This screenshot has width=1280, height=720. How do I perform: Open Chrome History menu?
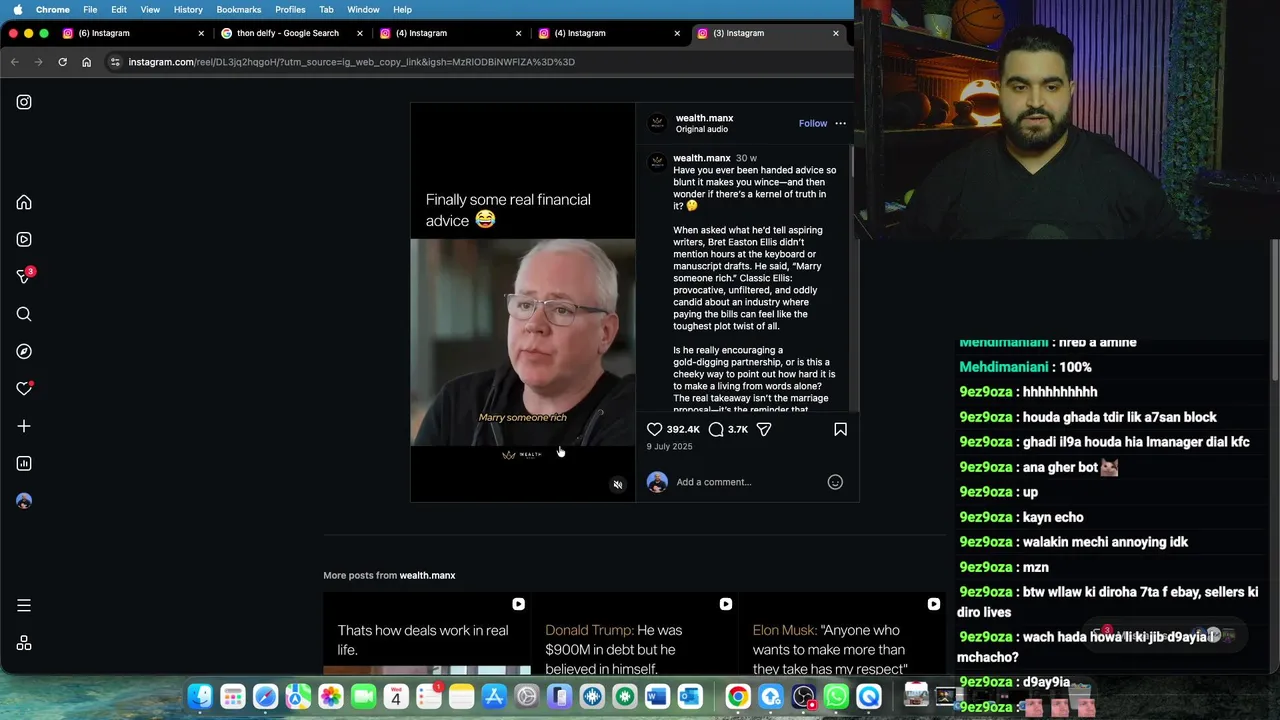(x=188, y=9)
